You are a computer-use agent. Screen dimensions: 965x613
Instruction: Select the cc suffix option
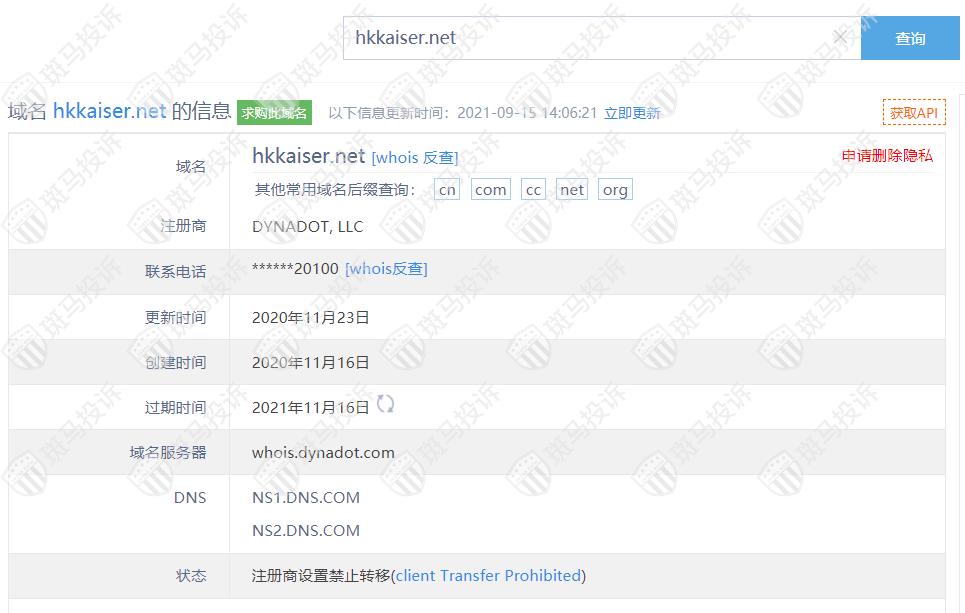click(x=533, y=190)
